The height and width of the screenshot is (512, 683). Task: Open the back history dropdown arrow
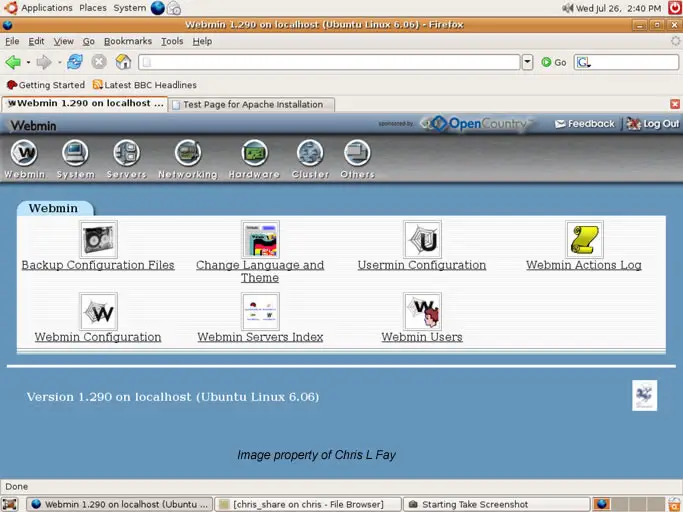pyautogui.click(x=28, y=63)
